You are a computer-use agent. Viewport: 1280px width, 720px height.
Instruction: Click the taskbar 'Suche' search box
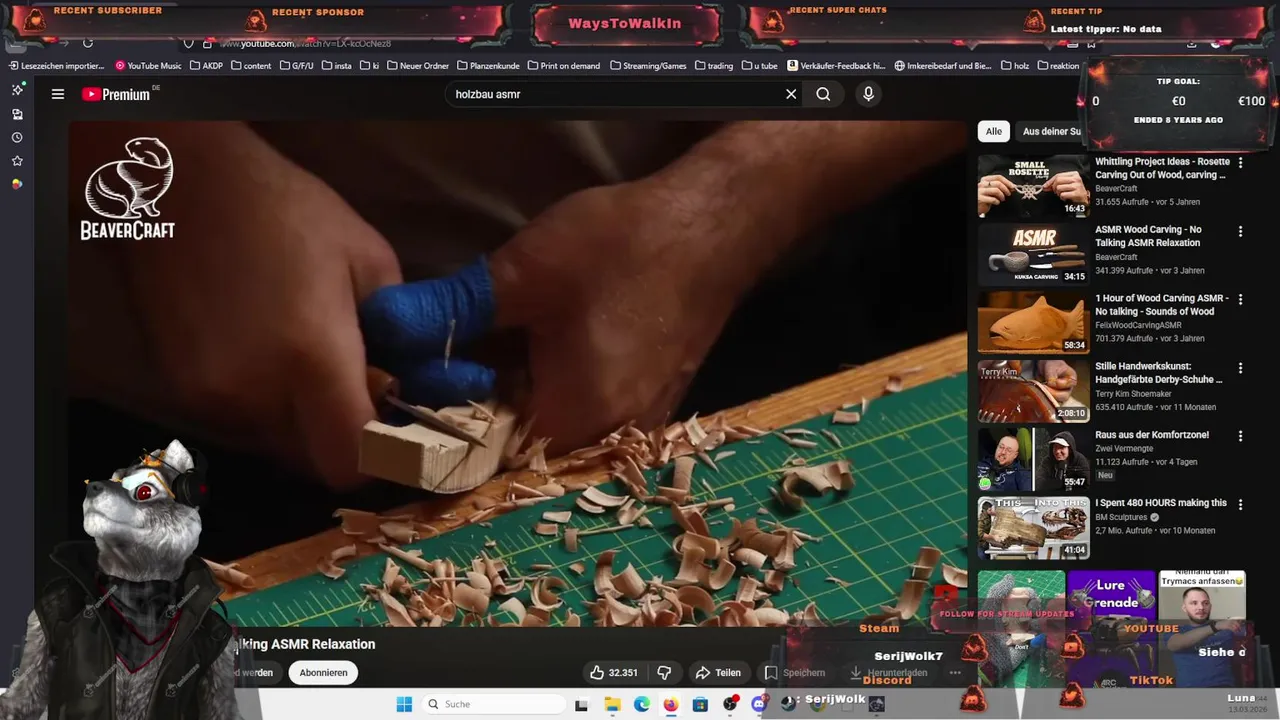click(492, 704)
